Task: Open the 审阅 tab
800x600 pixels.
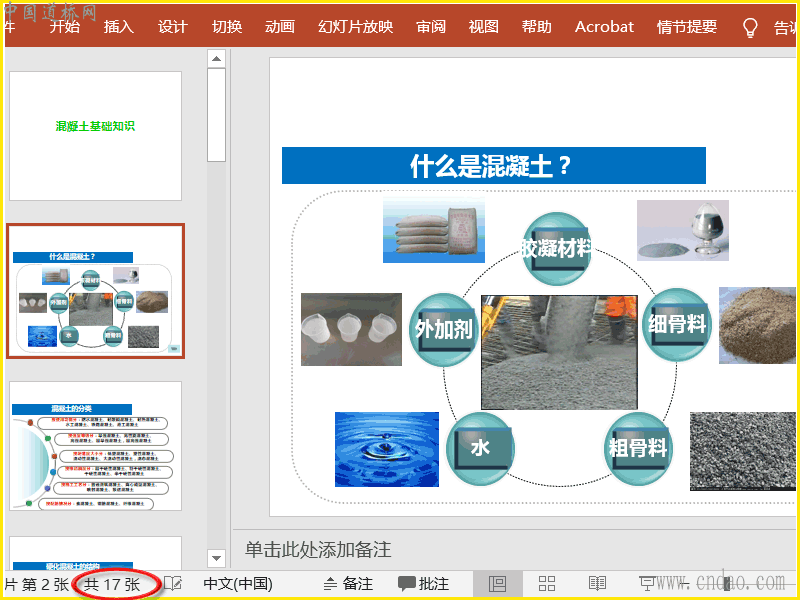Action: (431, 27)
